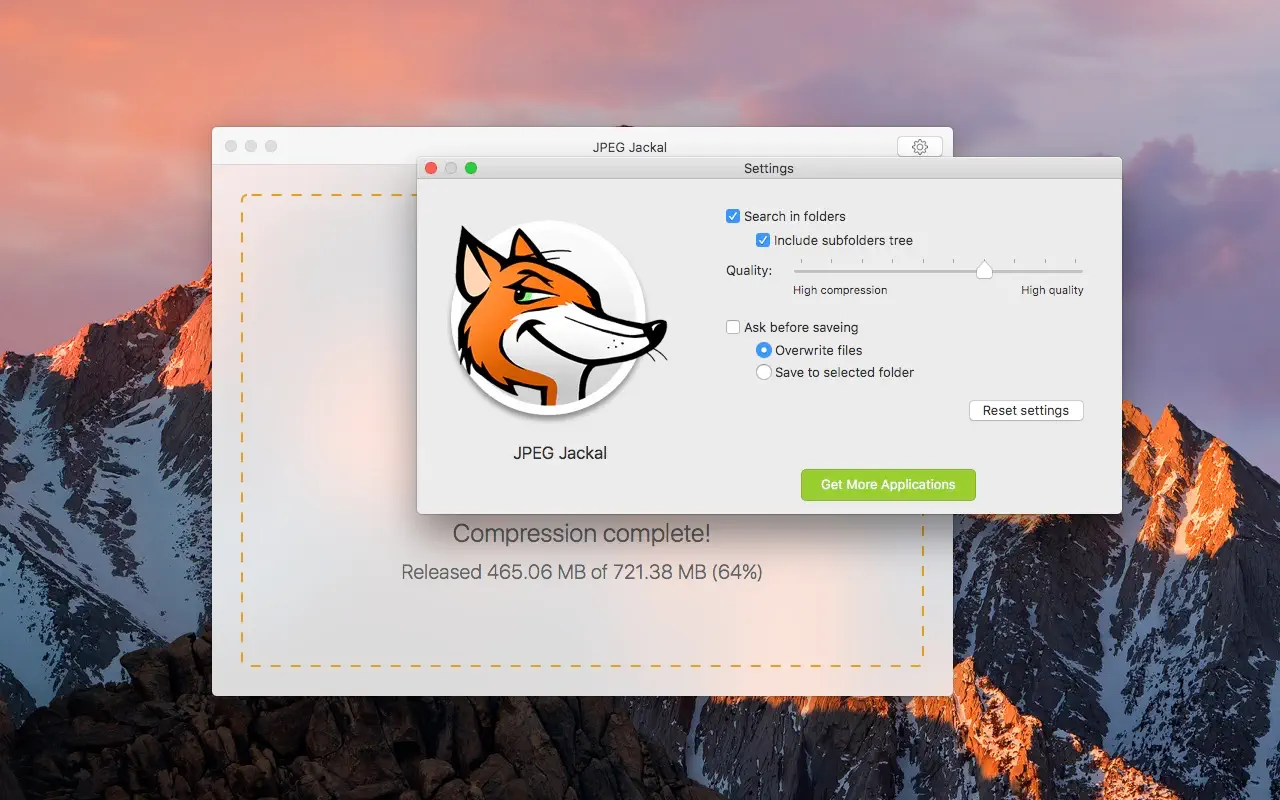The image size is (1280, 800).
Task: Click the Quality slider handle
Action: (984, 269)
